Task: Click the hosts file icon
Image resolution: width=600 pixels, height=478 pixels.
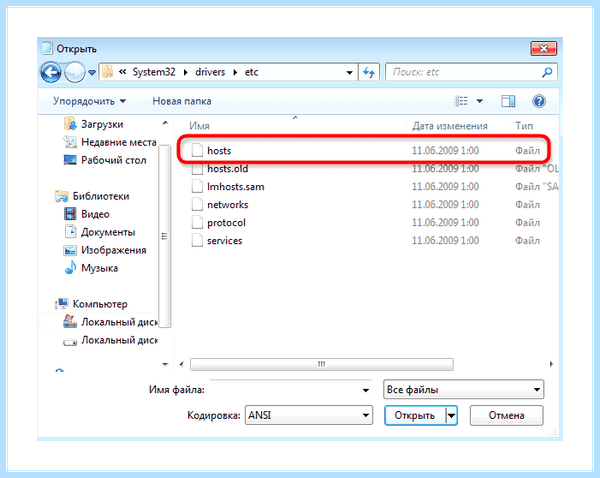Action: click(197, 150)
